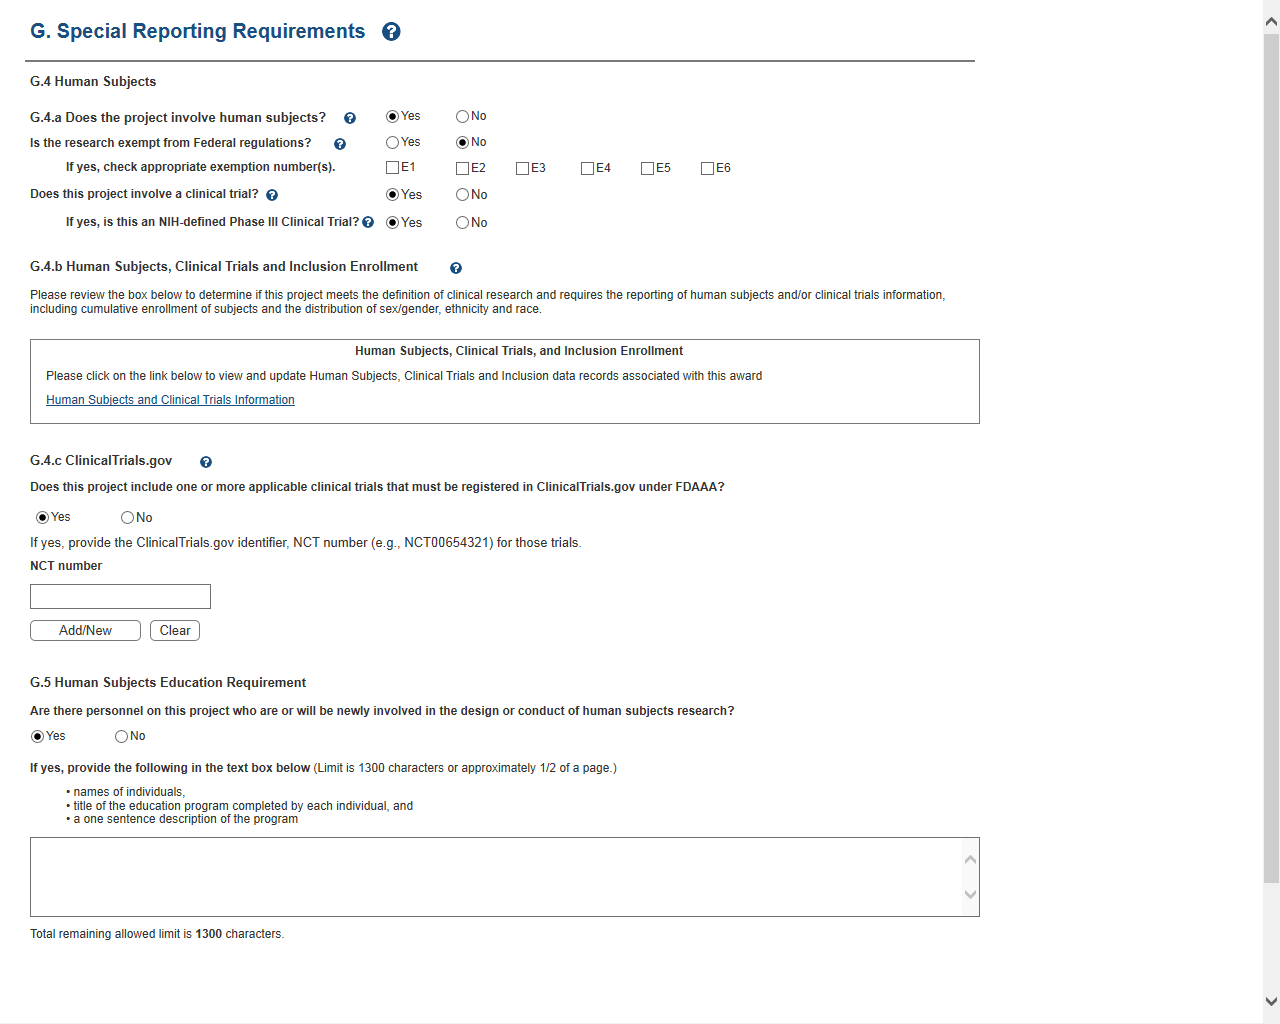Select No for newly involved personnel
Screen dimensions: 1280x1024
pos(121,737)
